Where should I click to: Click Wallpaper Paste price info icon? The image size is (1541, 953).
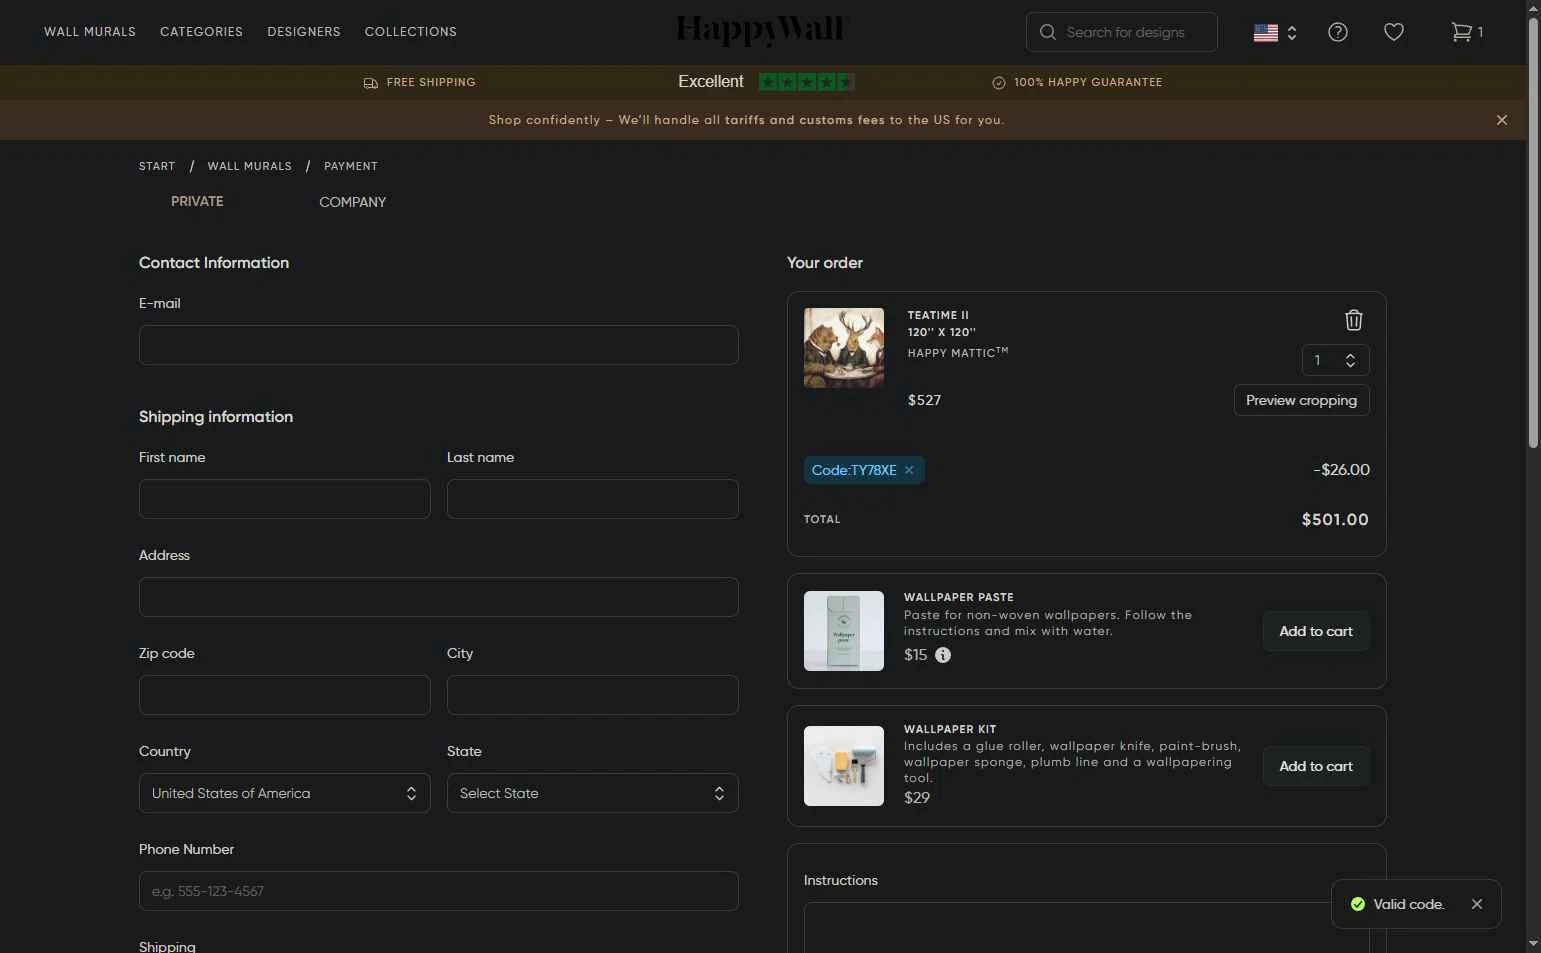coord(942,655)
